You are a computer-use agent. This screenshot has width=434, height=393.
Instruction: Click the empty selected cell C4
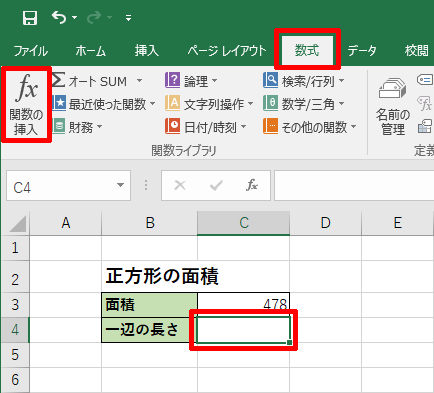pyautogui.click(x=244, y=330)
